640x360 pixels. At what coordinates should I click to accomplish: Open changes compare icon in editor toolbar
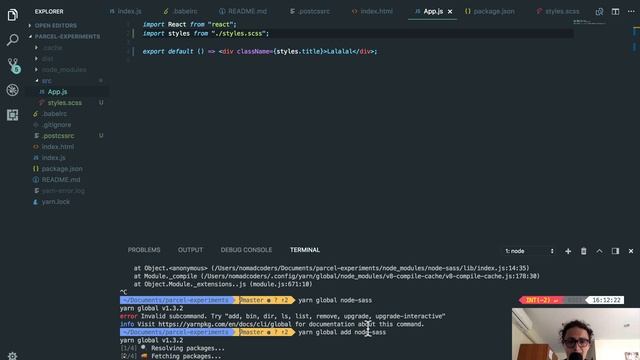(x=599, y=11)
